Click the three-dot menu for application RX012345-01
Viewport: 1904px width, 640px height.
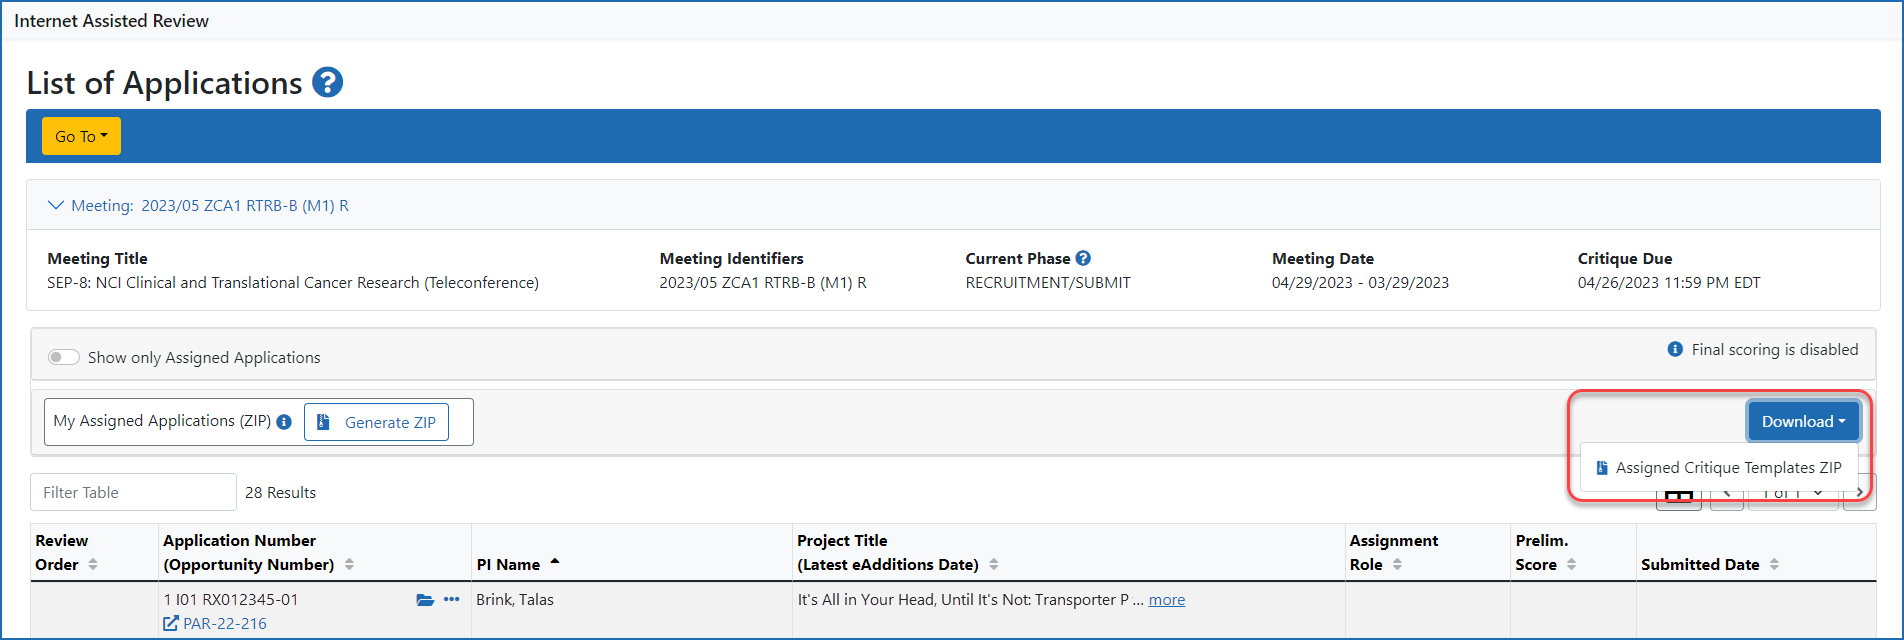pyautogui.click(x=452, y=600)
